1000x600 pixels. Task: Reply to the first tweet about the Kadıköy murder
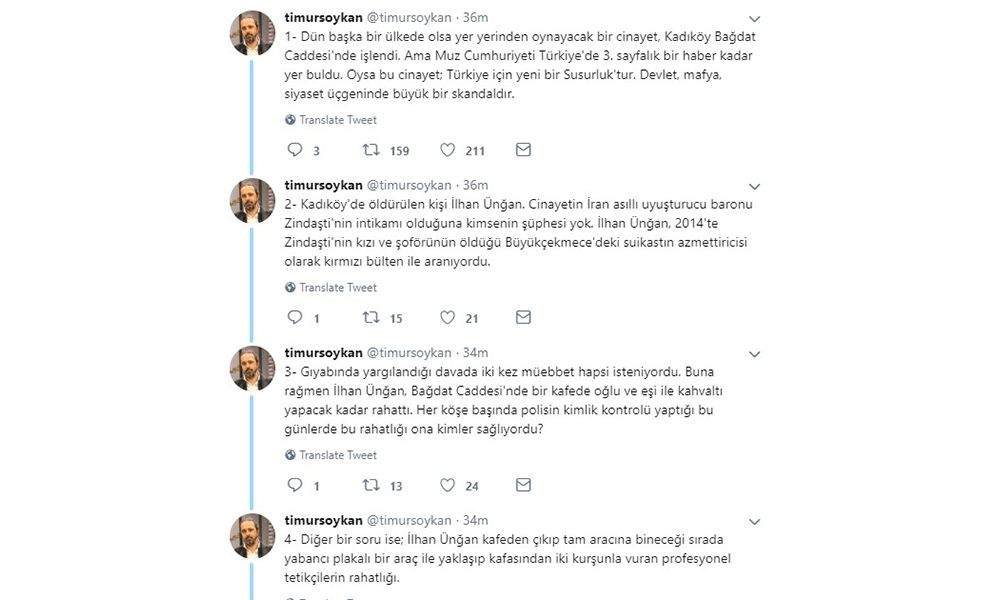pos(295,150)
